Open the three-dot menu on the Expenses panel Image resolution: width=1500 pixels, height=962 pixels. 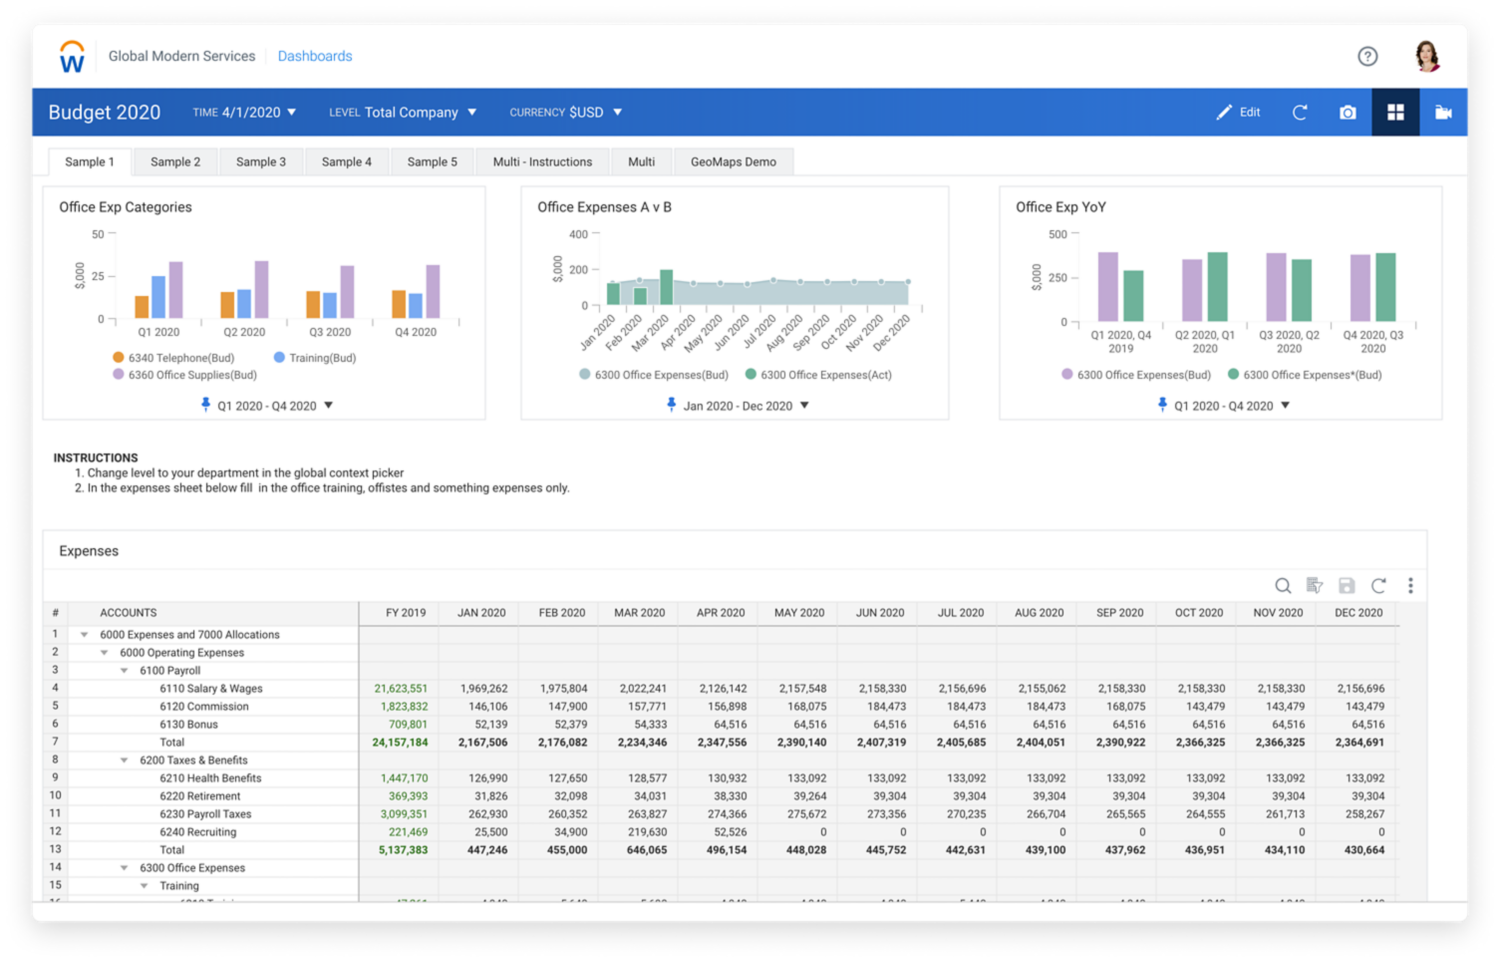click(x=1411, y=585)
